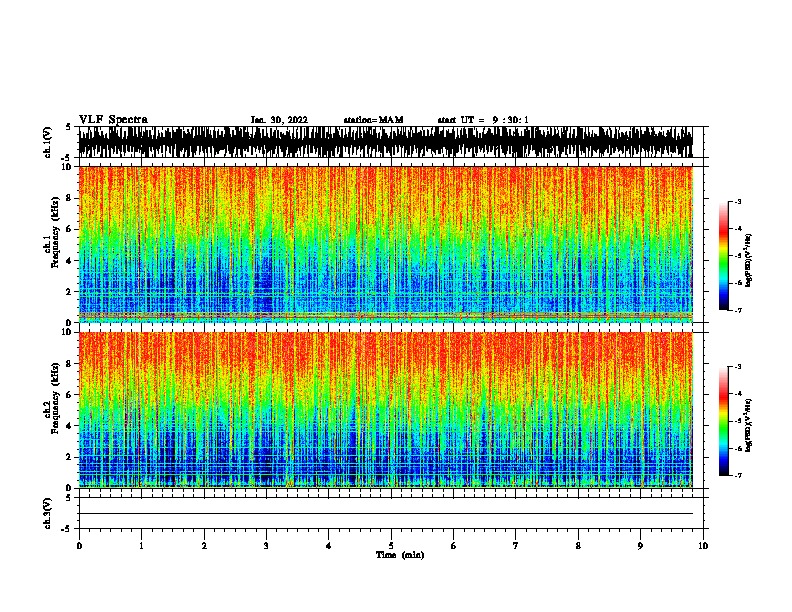The image size is (792, 612).
Task: Click the '-3' label on ch.2 color bar
Action: (737, 367)
